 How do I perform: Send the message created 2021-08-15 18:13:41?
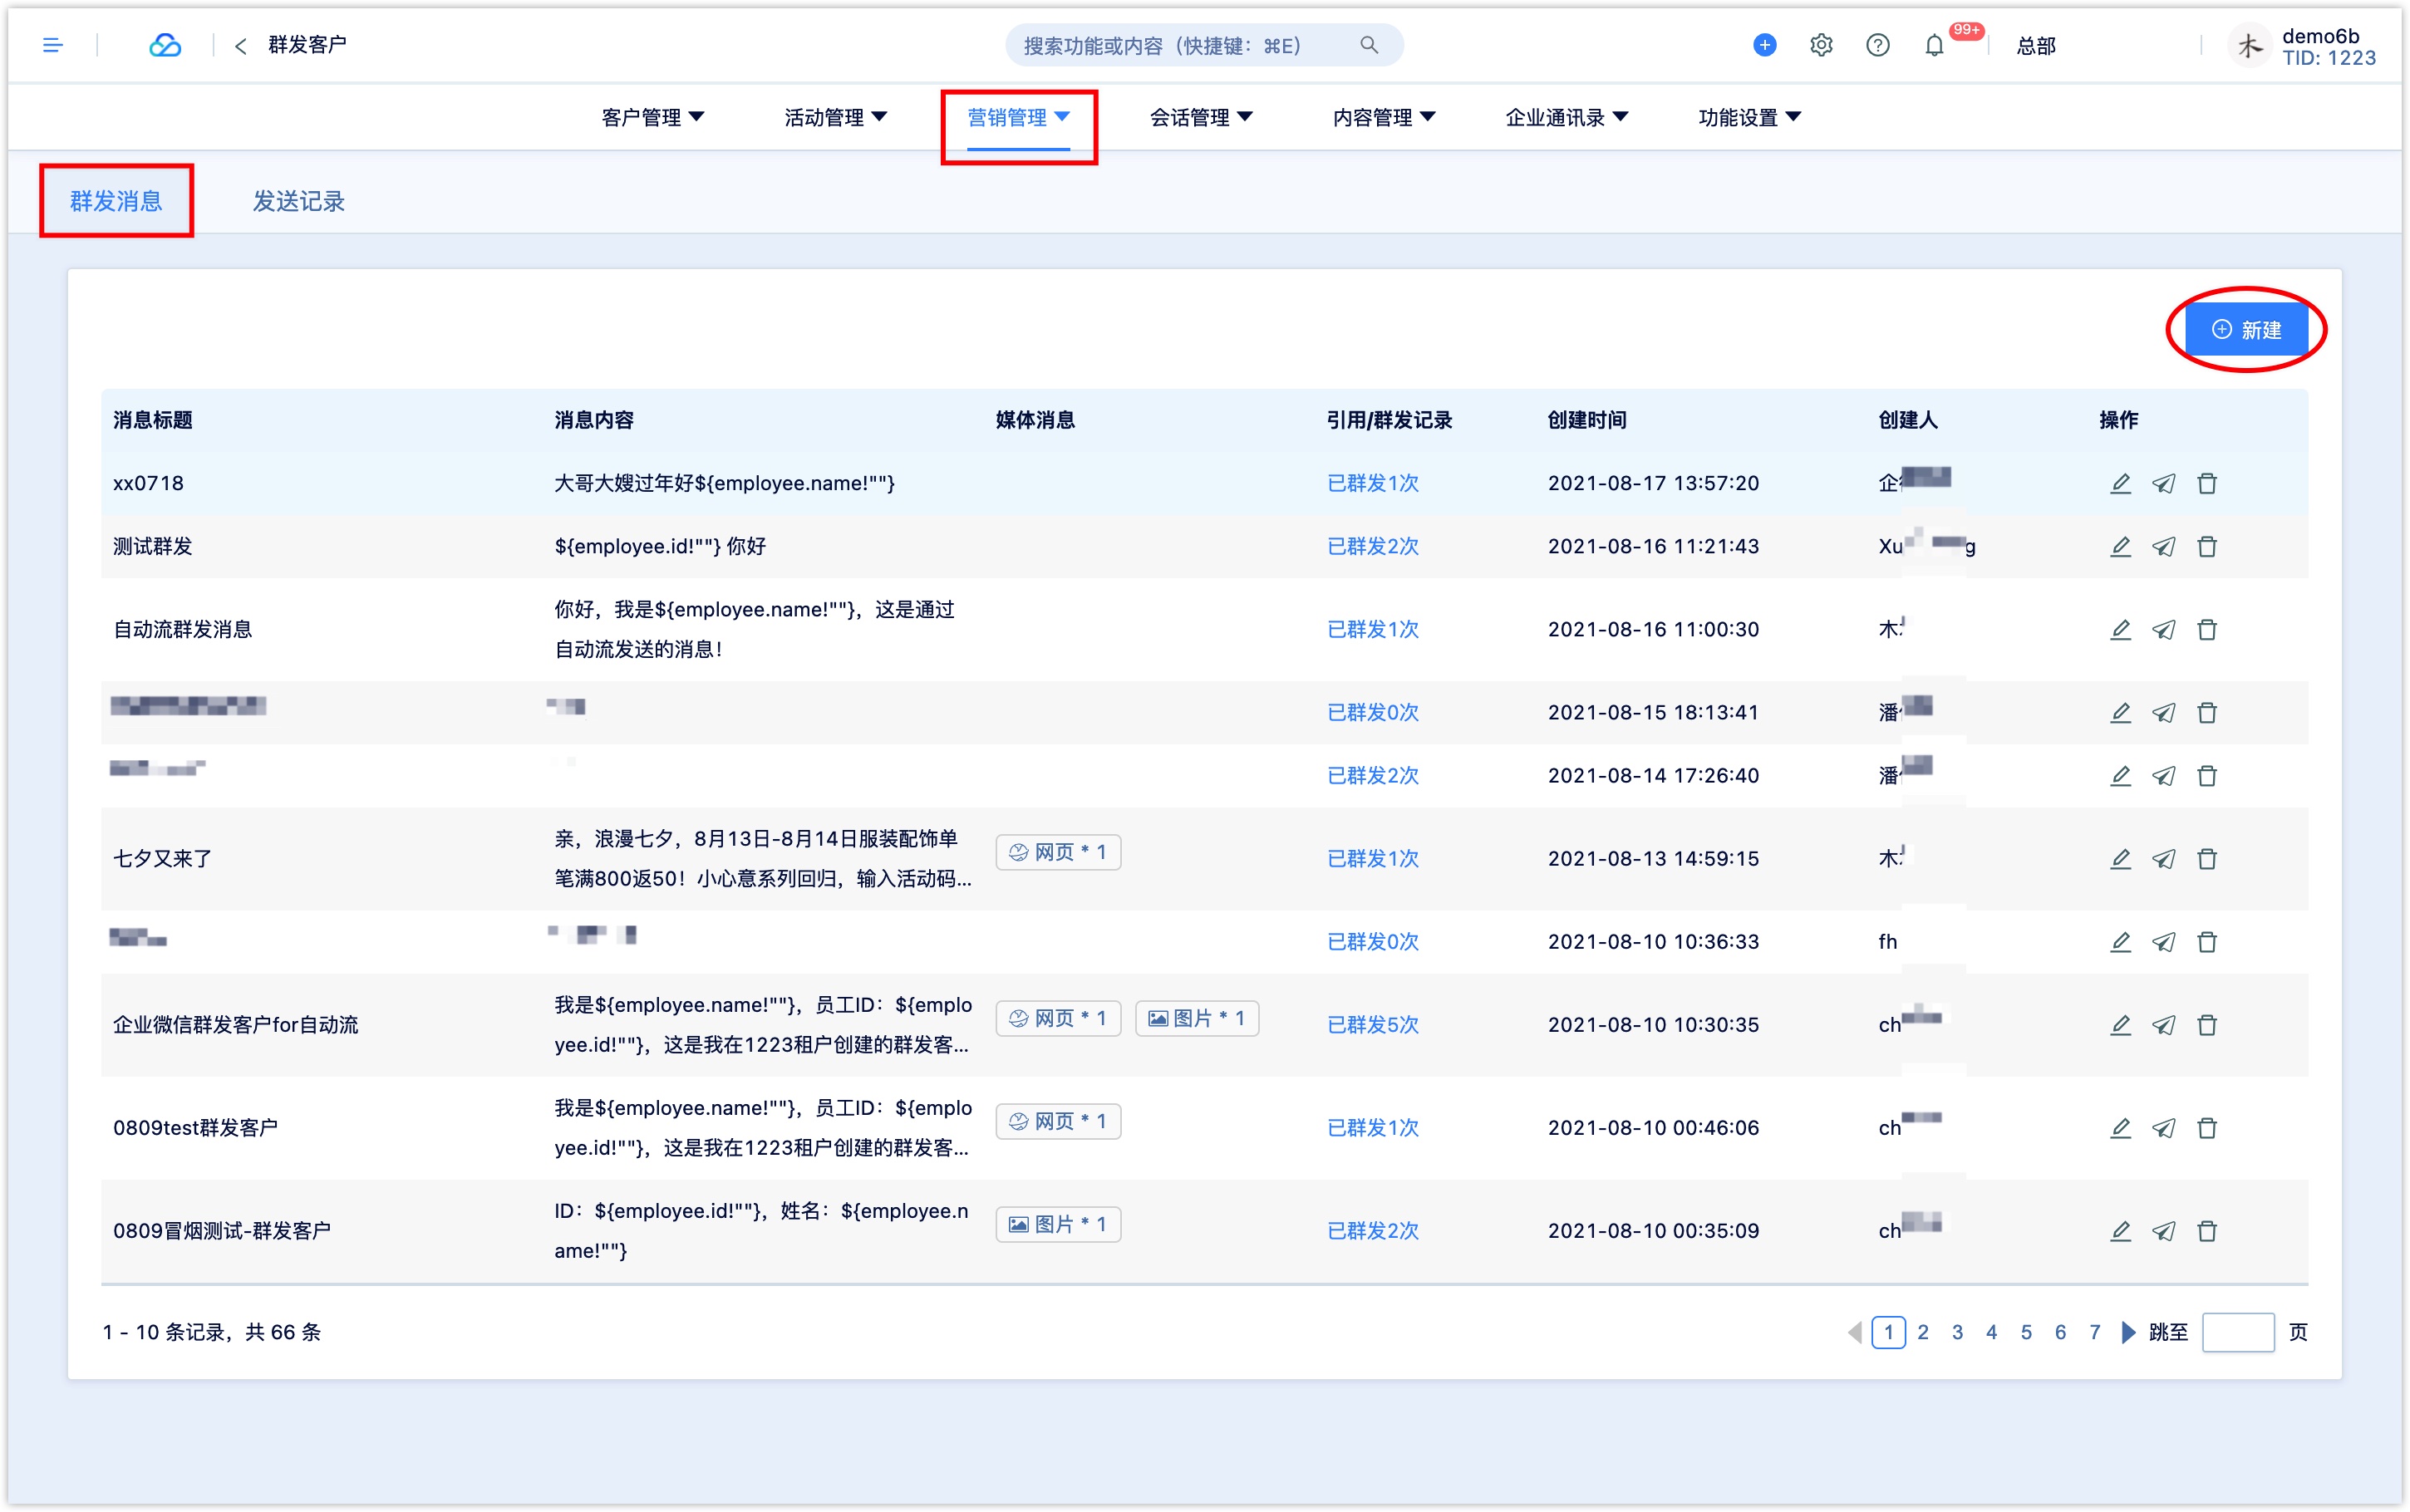click(x=2163, y=712)
